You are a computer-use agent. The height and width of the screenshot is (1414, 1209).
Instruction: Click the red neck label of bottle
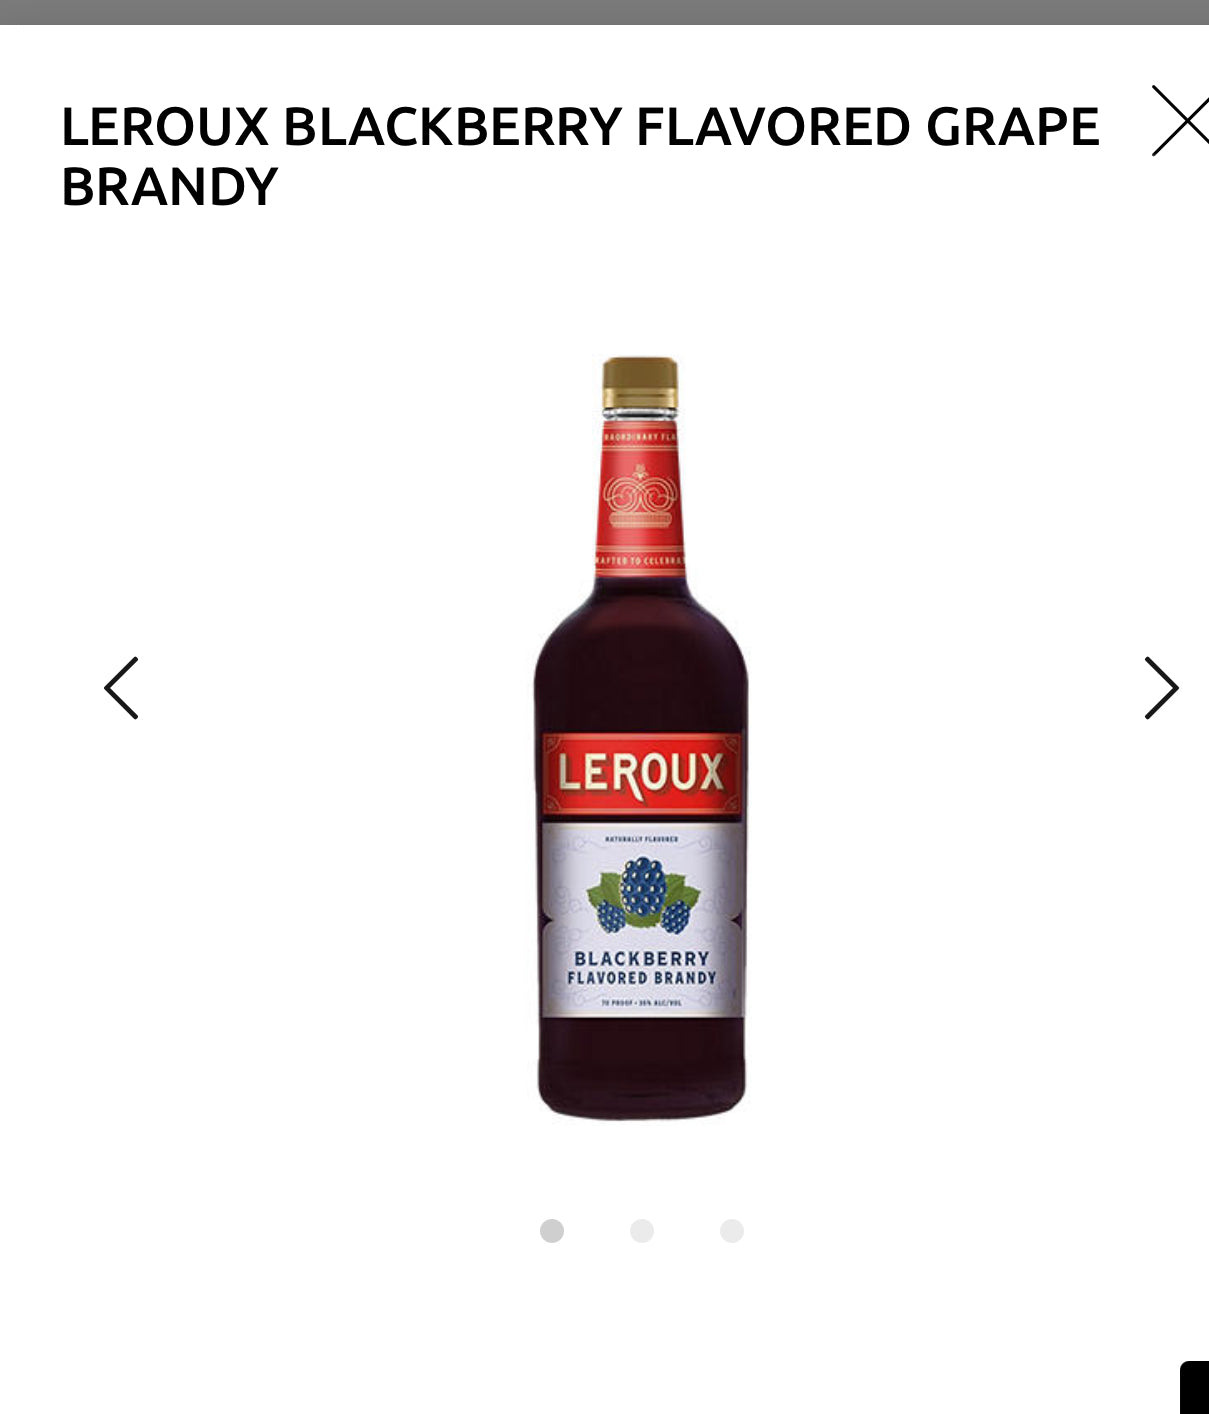coord(640,500)
